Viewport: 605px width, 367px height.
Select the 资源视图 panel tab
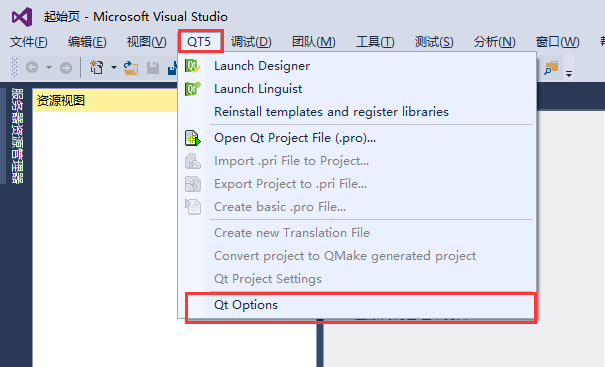(x=61, y=101)
